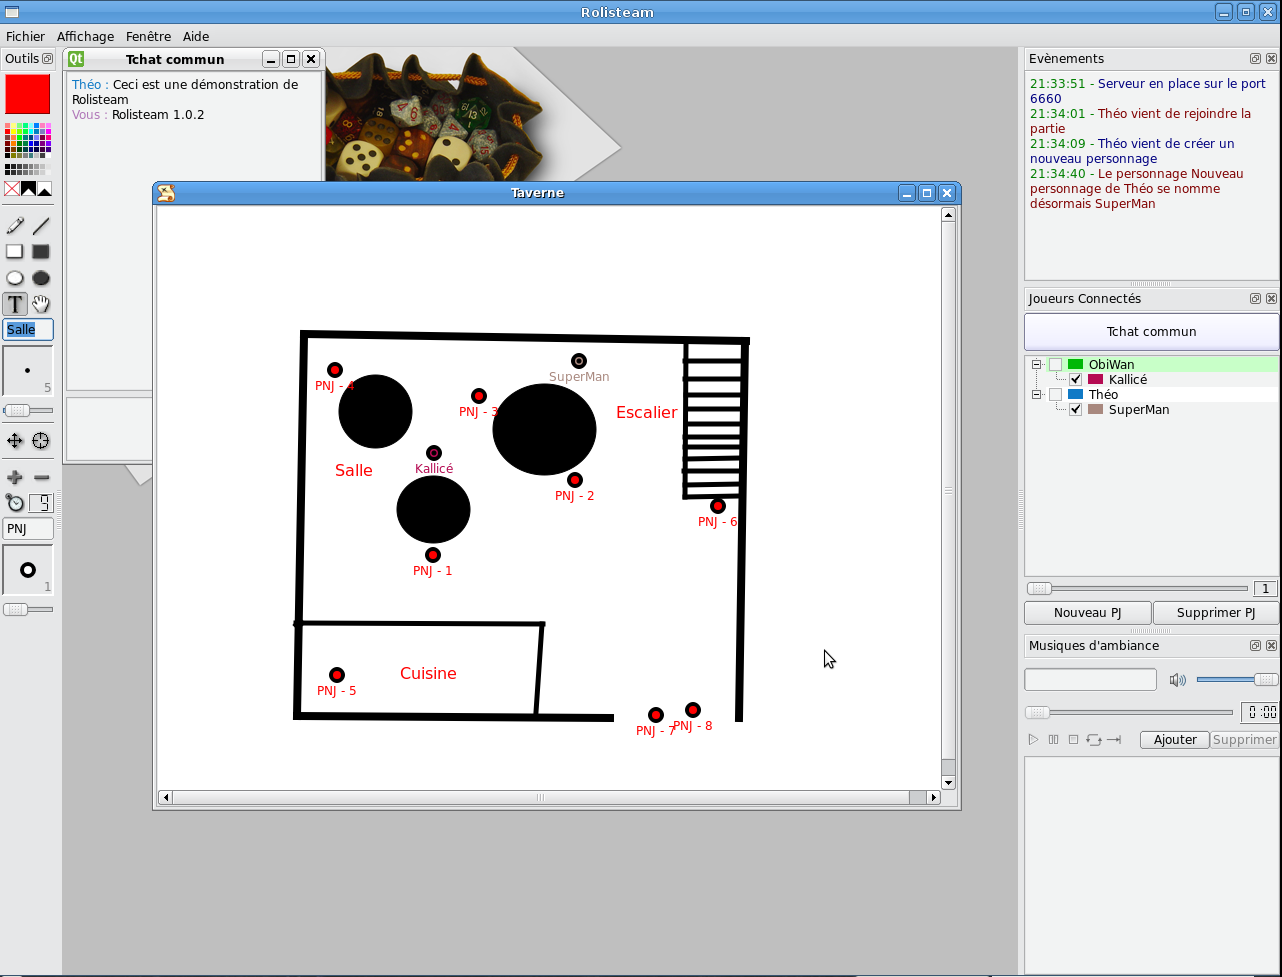Collapse the ObiWan player tree node

pos(1037,365)
